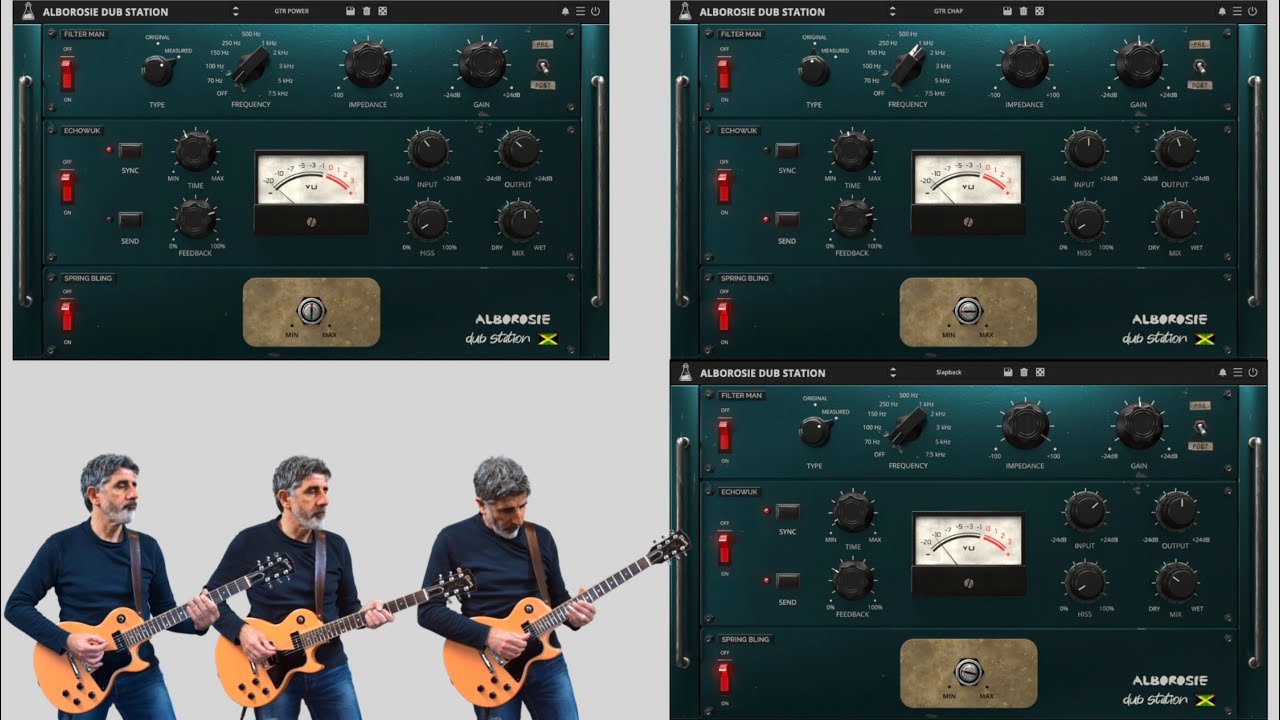1280x720 pixels.
Task: Open bell notifications in Slapback window
Action: click(1222, 372)
